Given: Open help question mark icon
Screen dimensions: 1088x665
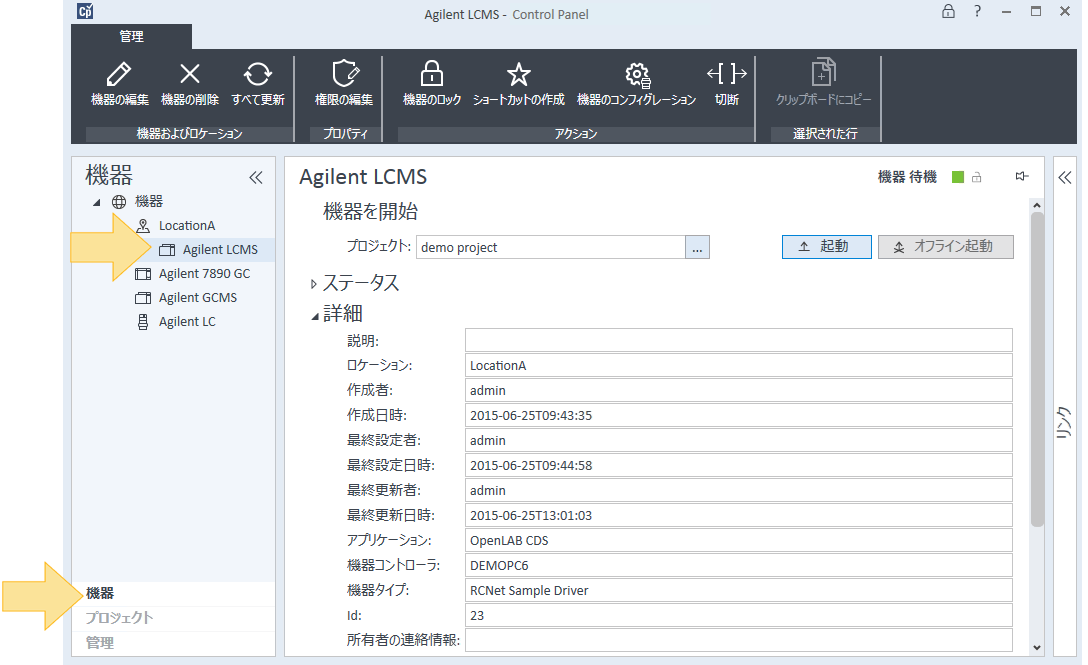Looking at the screenshot, I should (x=977, y=11).
